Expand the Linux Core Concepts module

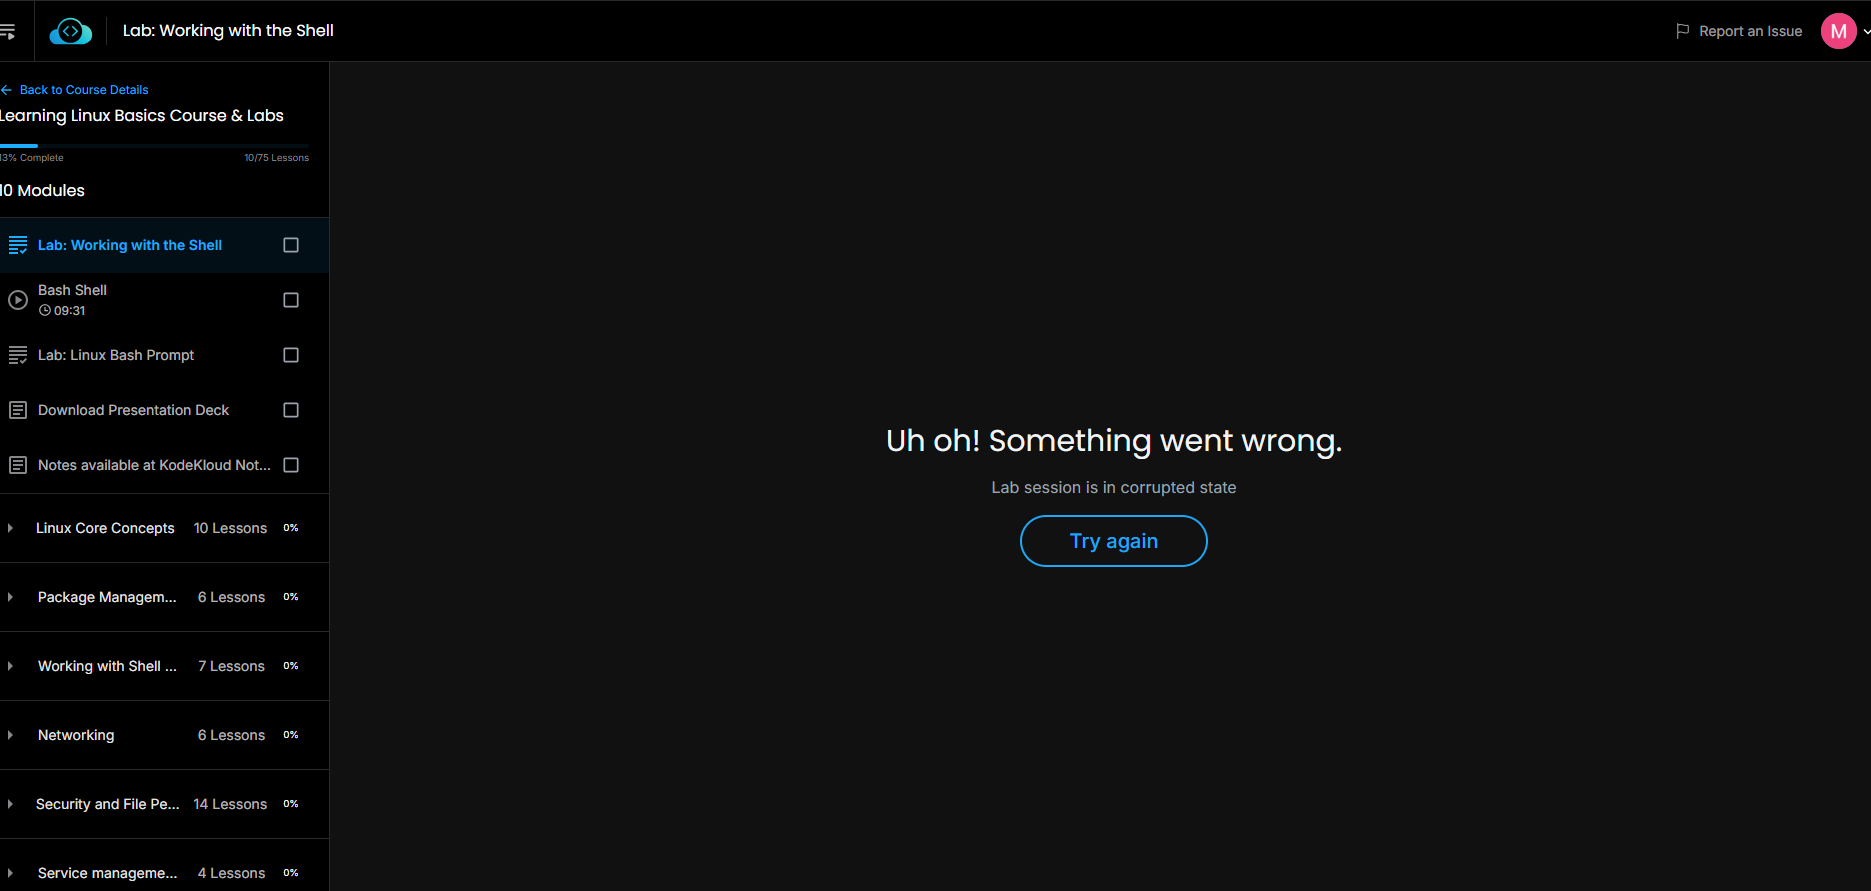(x=164, y=528)
